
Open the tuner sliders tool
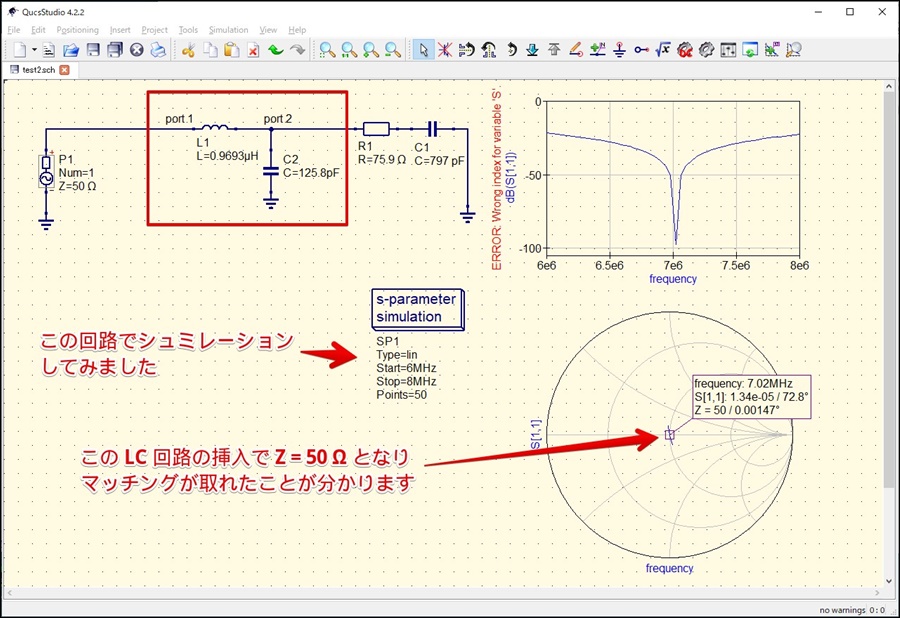[x=728, y=50]
